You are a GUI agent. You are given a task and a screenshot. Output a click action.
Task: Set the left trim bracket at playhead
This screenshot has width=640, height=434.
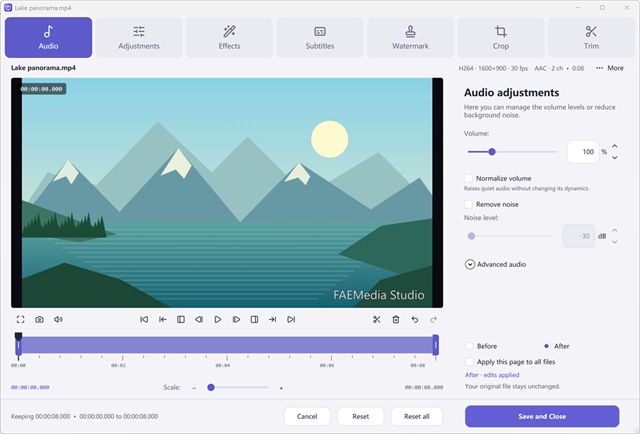coord(181,320)
